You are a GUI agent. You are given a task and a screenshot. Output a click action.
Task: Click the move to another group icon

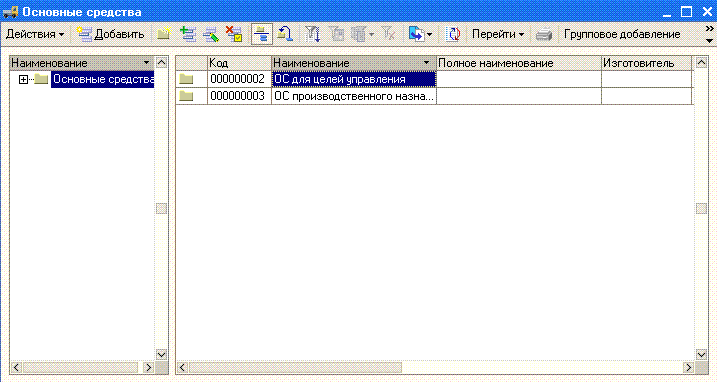285,34
